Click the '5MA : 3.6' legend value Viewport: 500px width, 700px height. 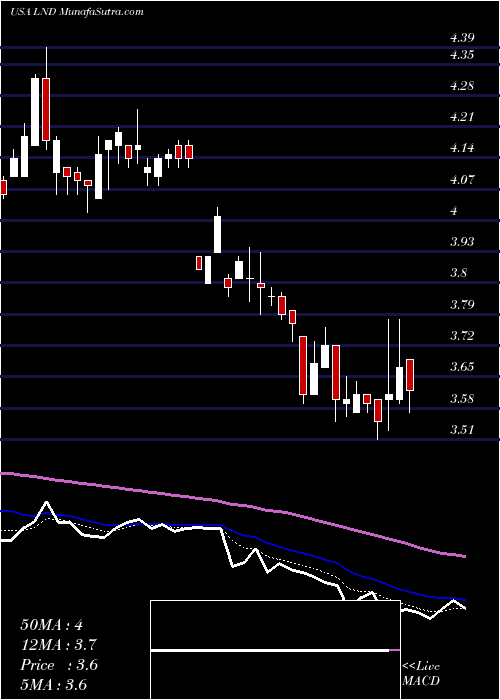pyautogui.click(x=54, y=685)
